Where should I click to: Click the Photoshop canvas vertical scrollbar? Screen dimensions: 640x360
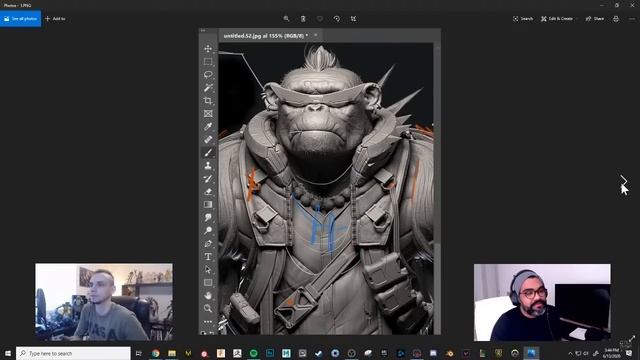[x=437, y=188]
